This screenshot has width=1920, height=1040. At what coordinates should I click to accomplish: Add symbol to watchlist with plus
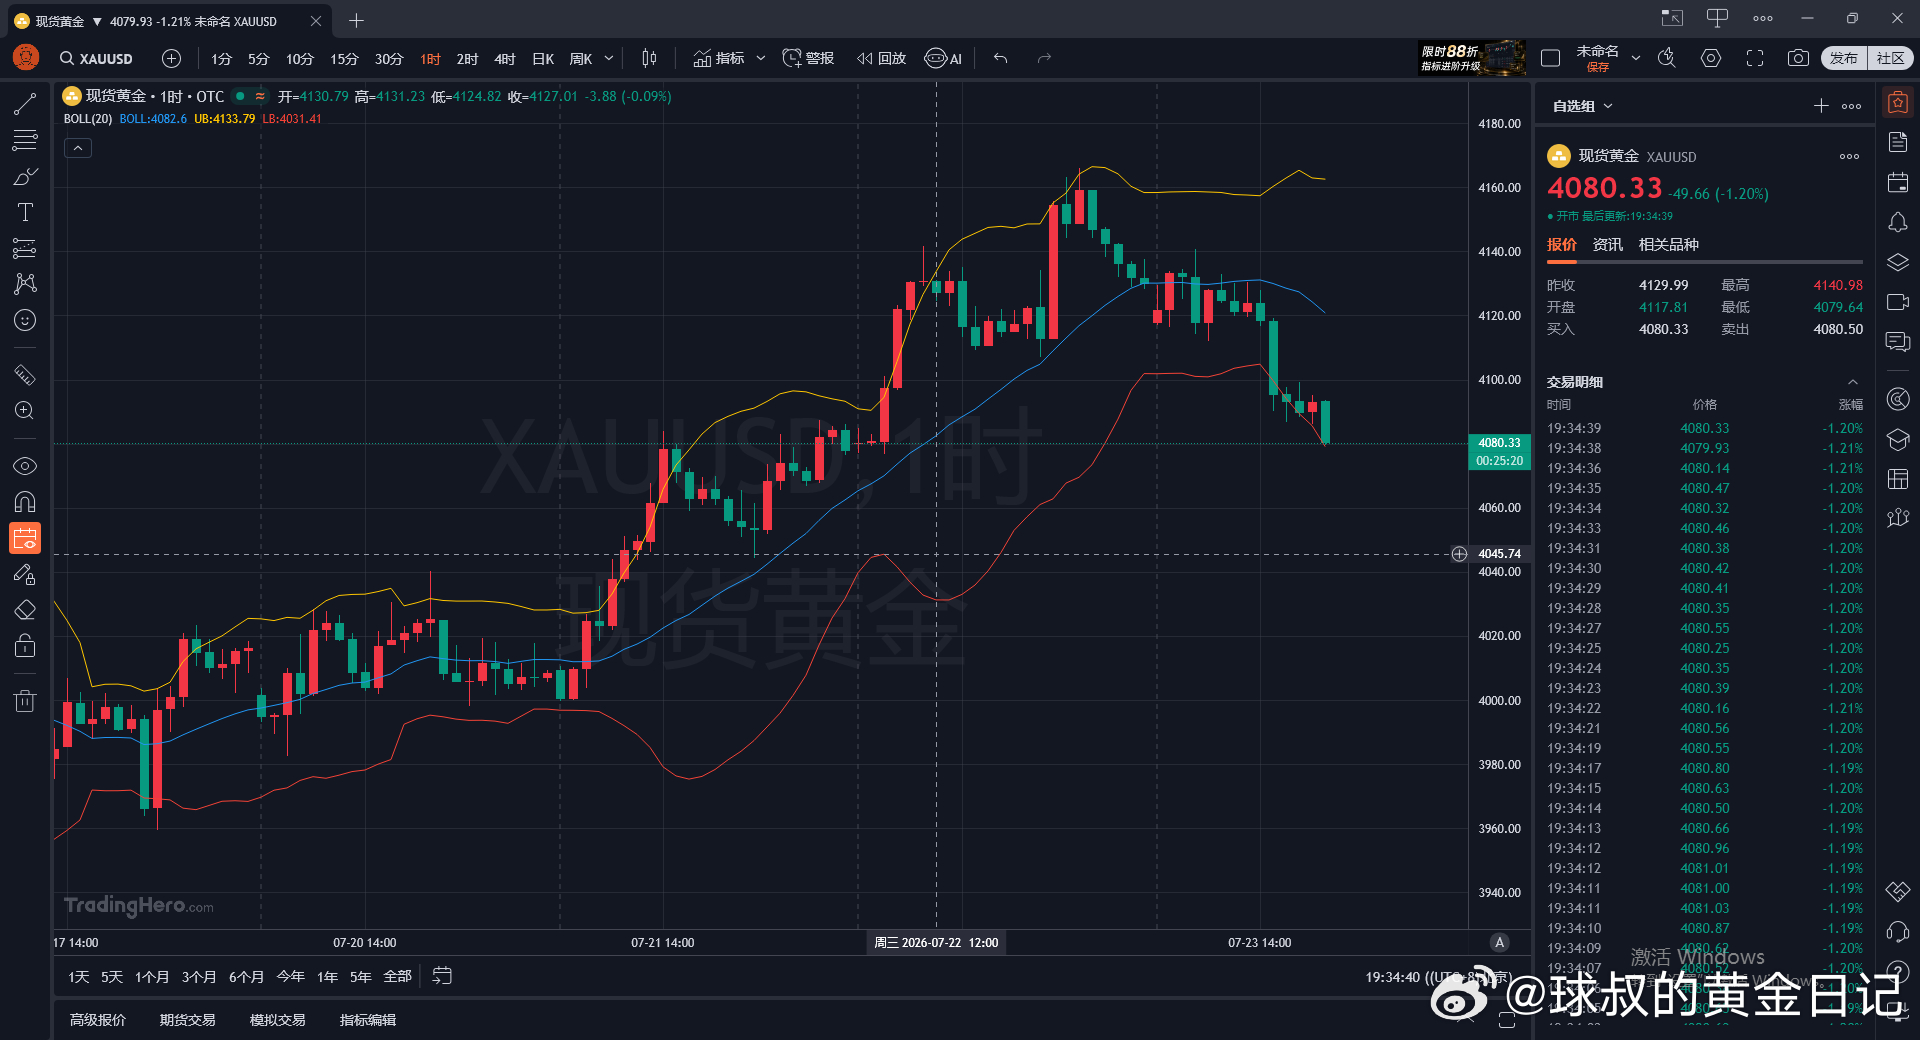click(1821, 106)
